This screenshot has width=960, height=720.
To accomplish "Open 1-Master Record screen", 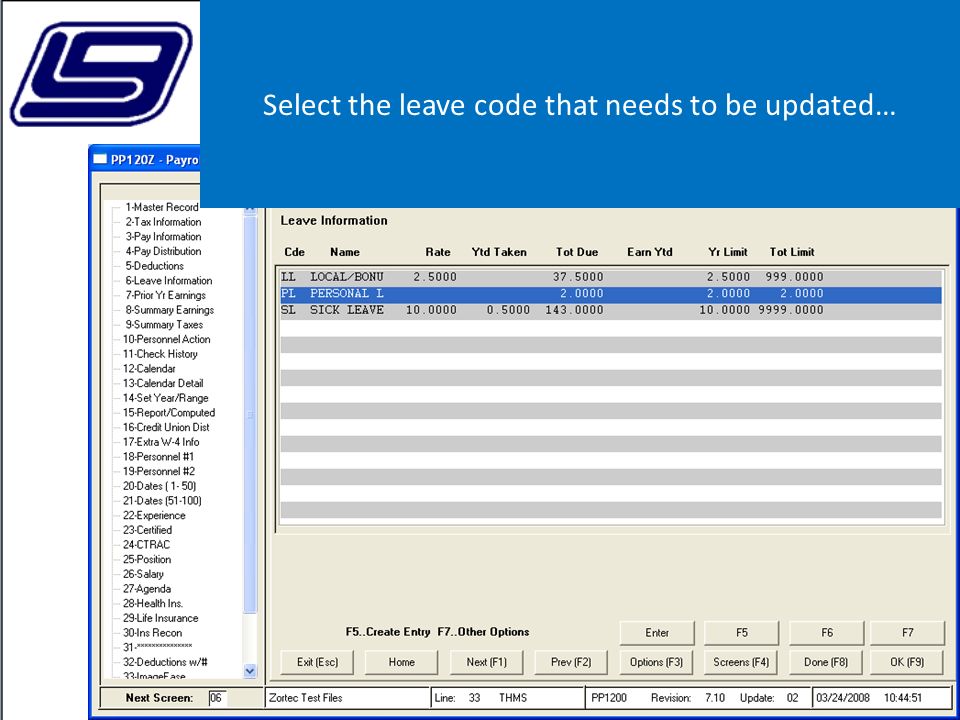I will click(162, 208).
